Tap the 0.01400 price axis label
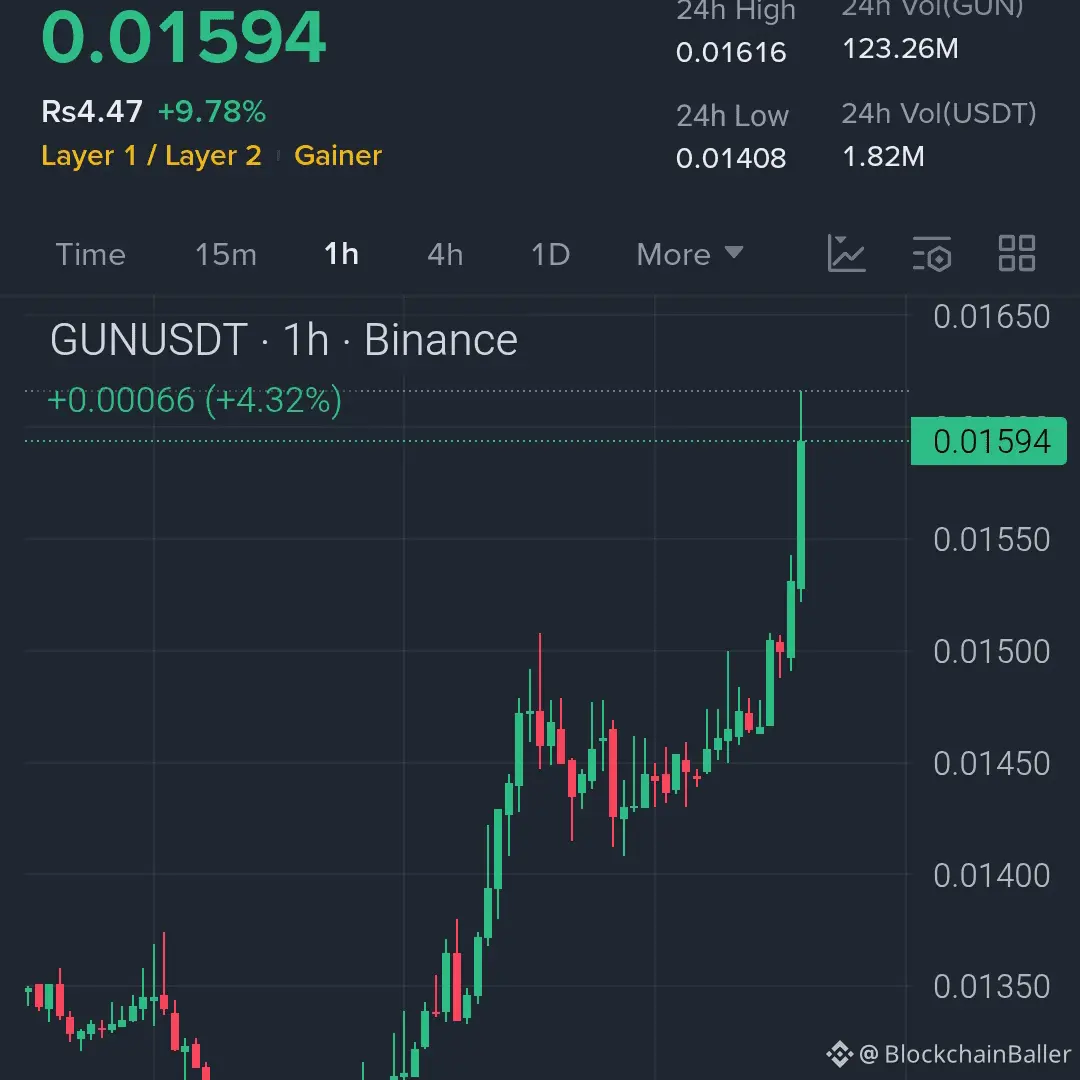 [x=992, y=875]
